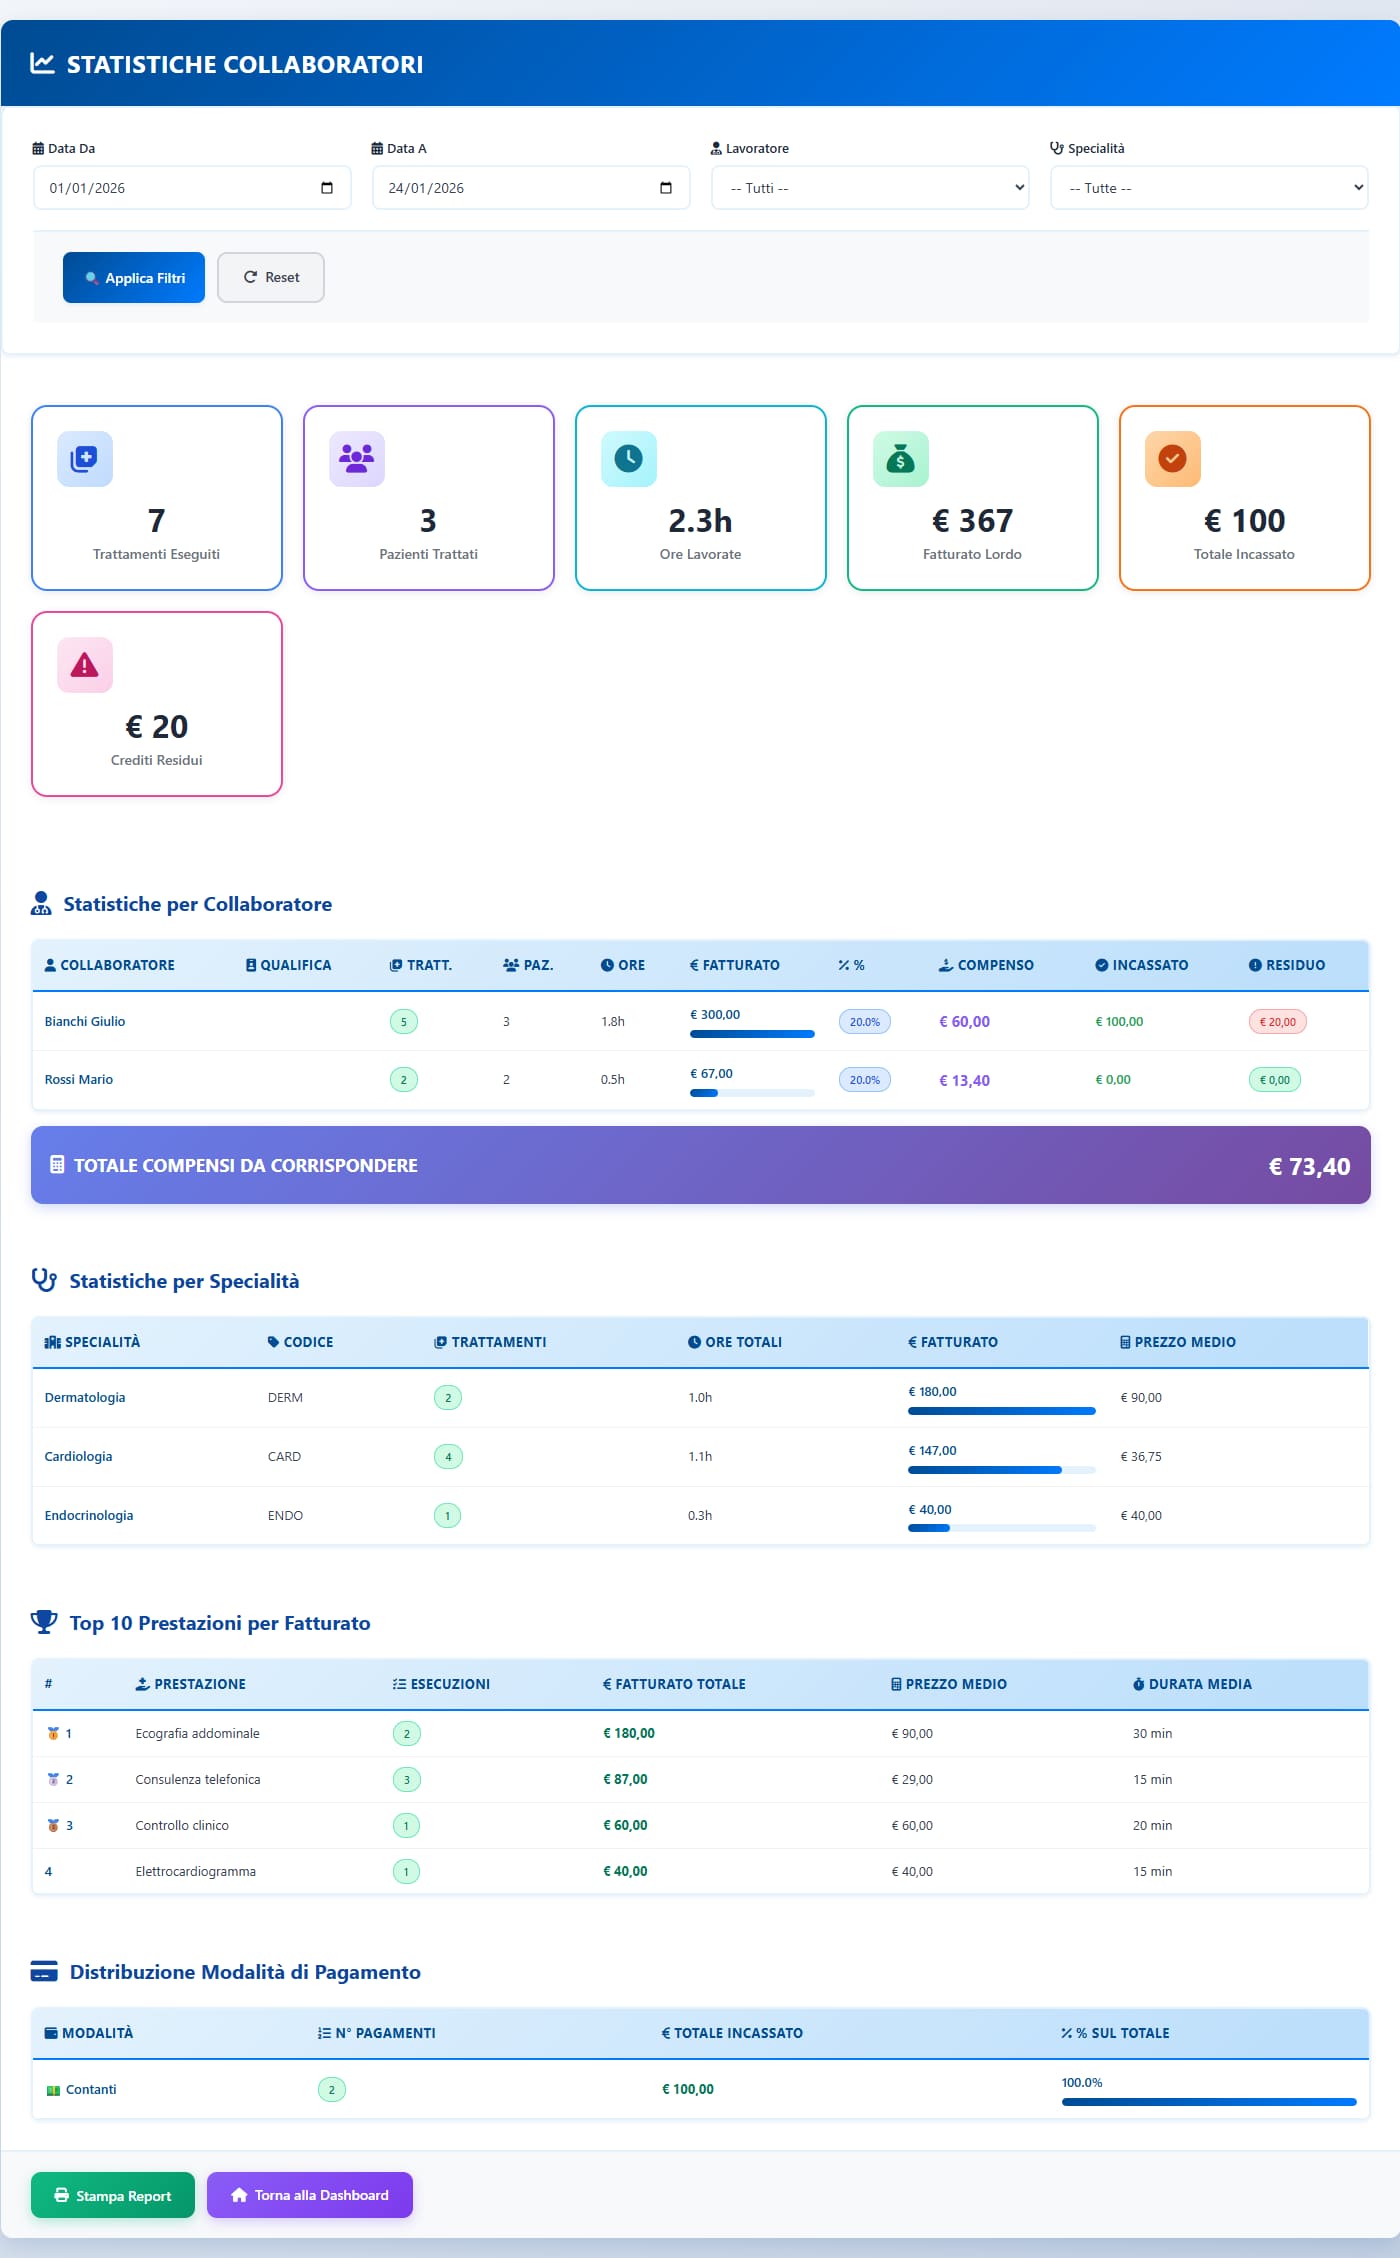This screenshot has height=2258, width=1400.
Task: Open the Lavoratore dropdown
Action: (869, 188)
